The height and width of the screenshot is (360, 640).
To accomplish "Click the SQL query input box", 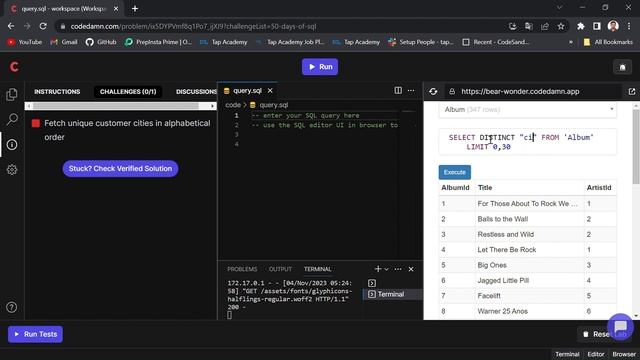I will tap(527, 142).
